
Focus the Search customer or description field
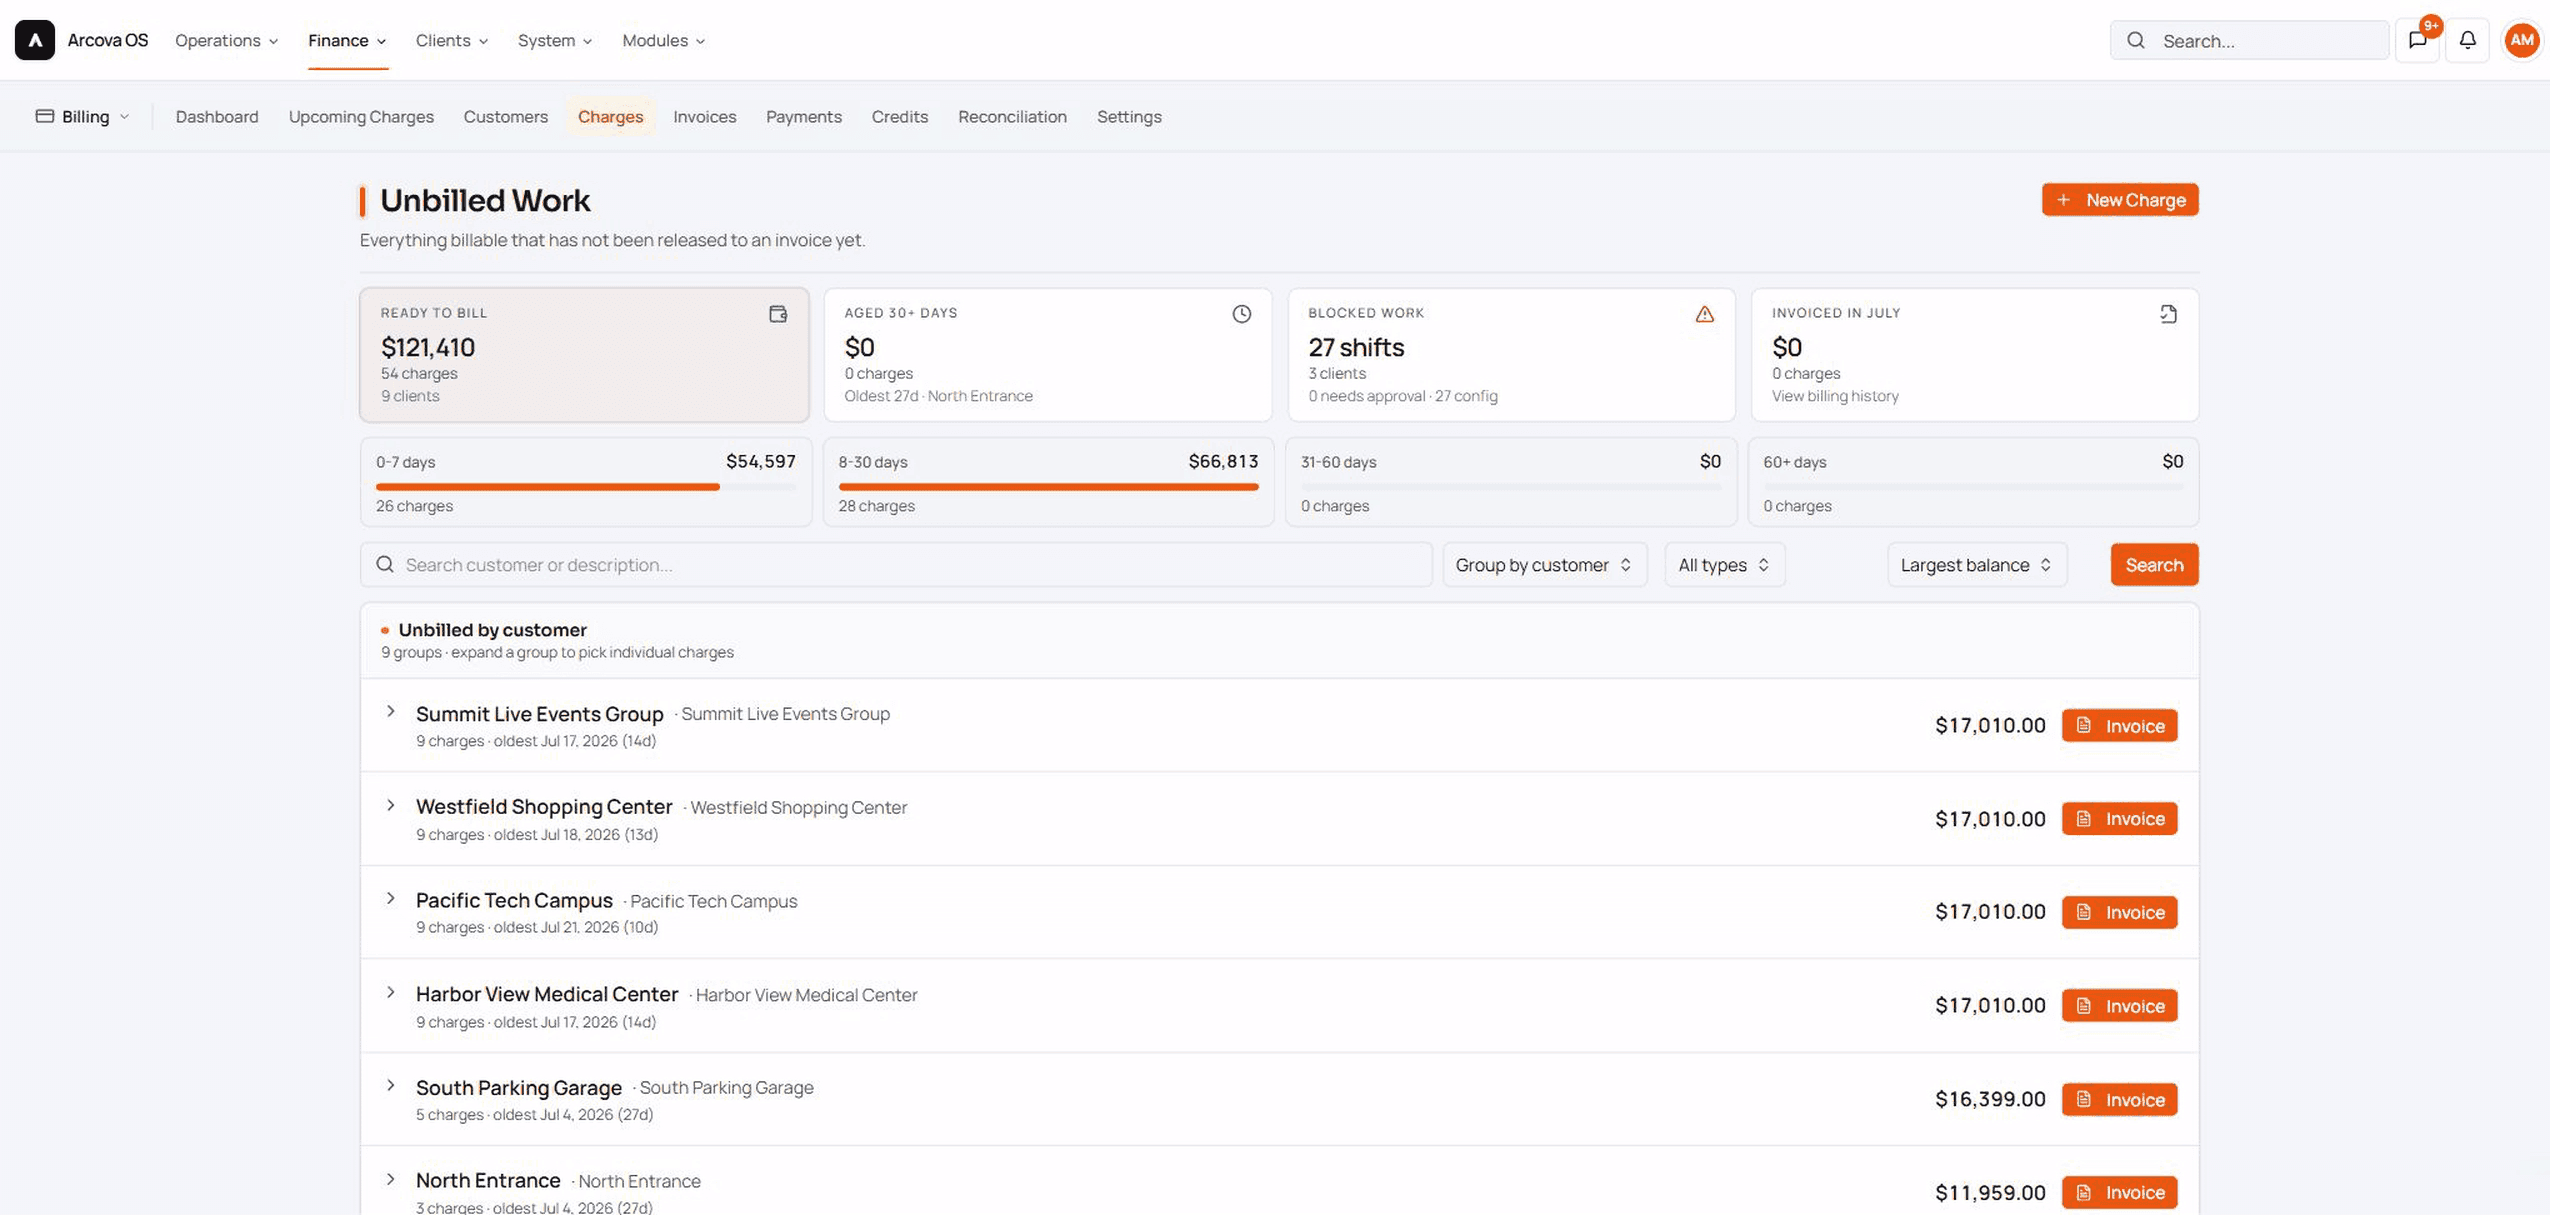896,565
